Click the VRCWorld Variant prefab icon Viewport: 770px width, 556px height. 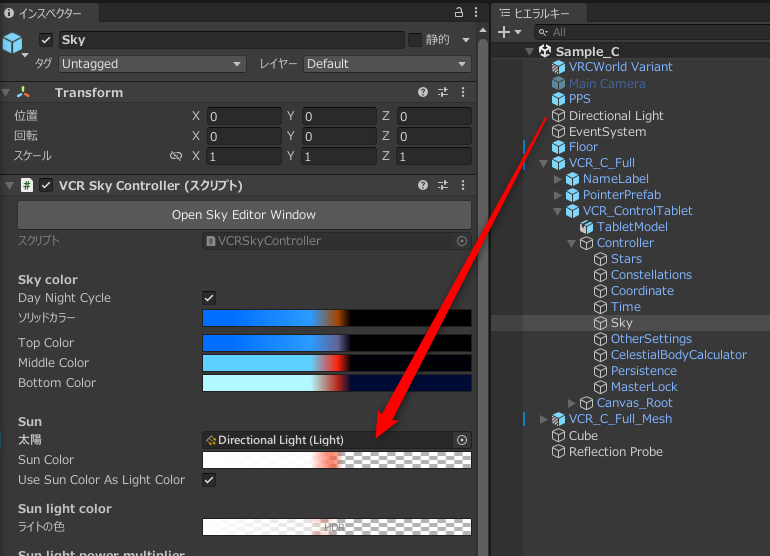coord(558,67)
